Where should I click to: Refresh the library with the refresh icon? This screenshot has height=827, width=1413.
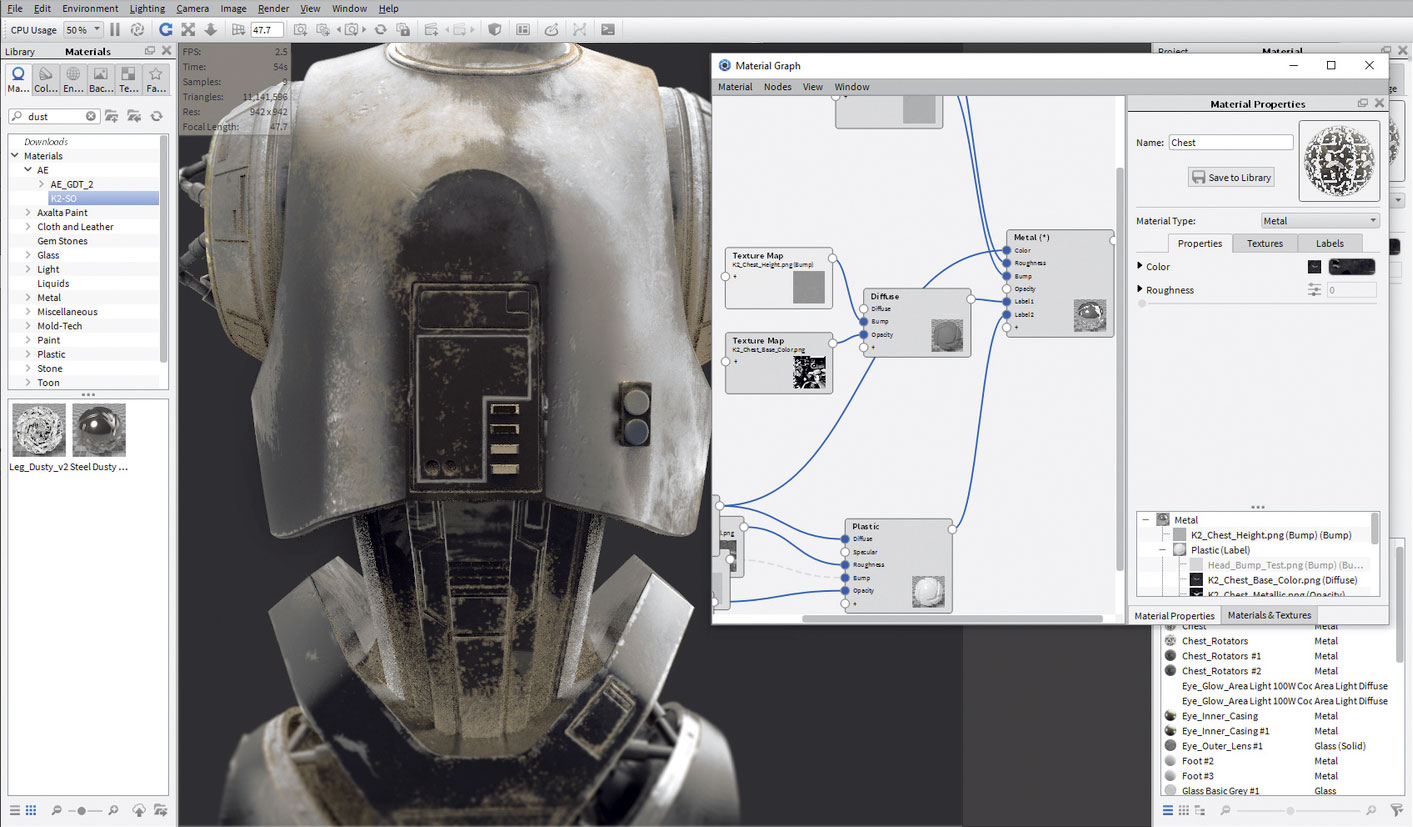click(x=156, y=116)
